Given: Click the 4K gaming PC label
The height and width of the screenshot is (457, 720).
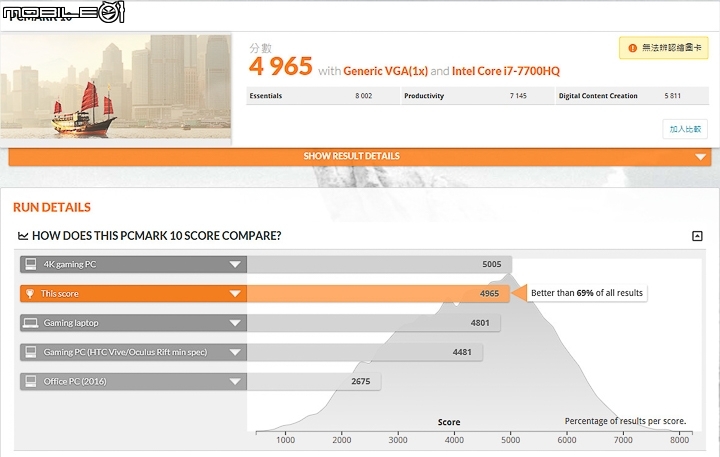Looking at the screenshot, I should (70, 265).
